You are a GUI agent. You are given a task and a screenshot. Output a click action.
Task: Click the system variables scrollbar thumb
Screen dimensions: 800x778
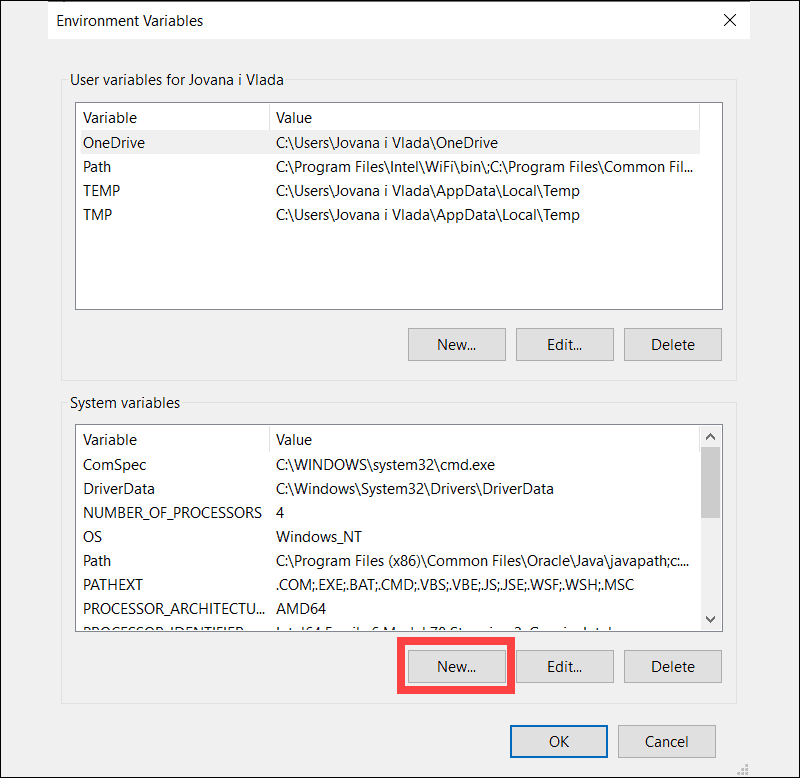(x=710, y=483)
